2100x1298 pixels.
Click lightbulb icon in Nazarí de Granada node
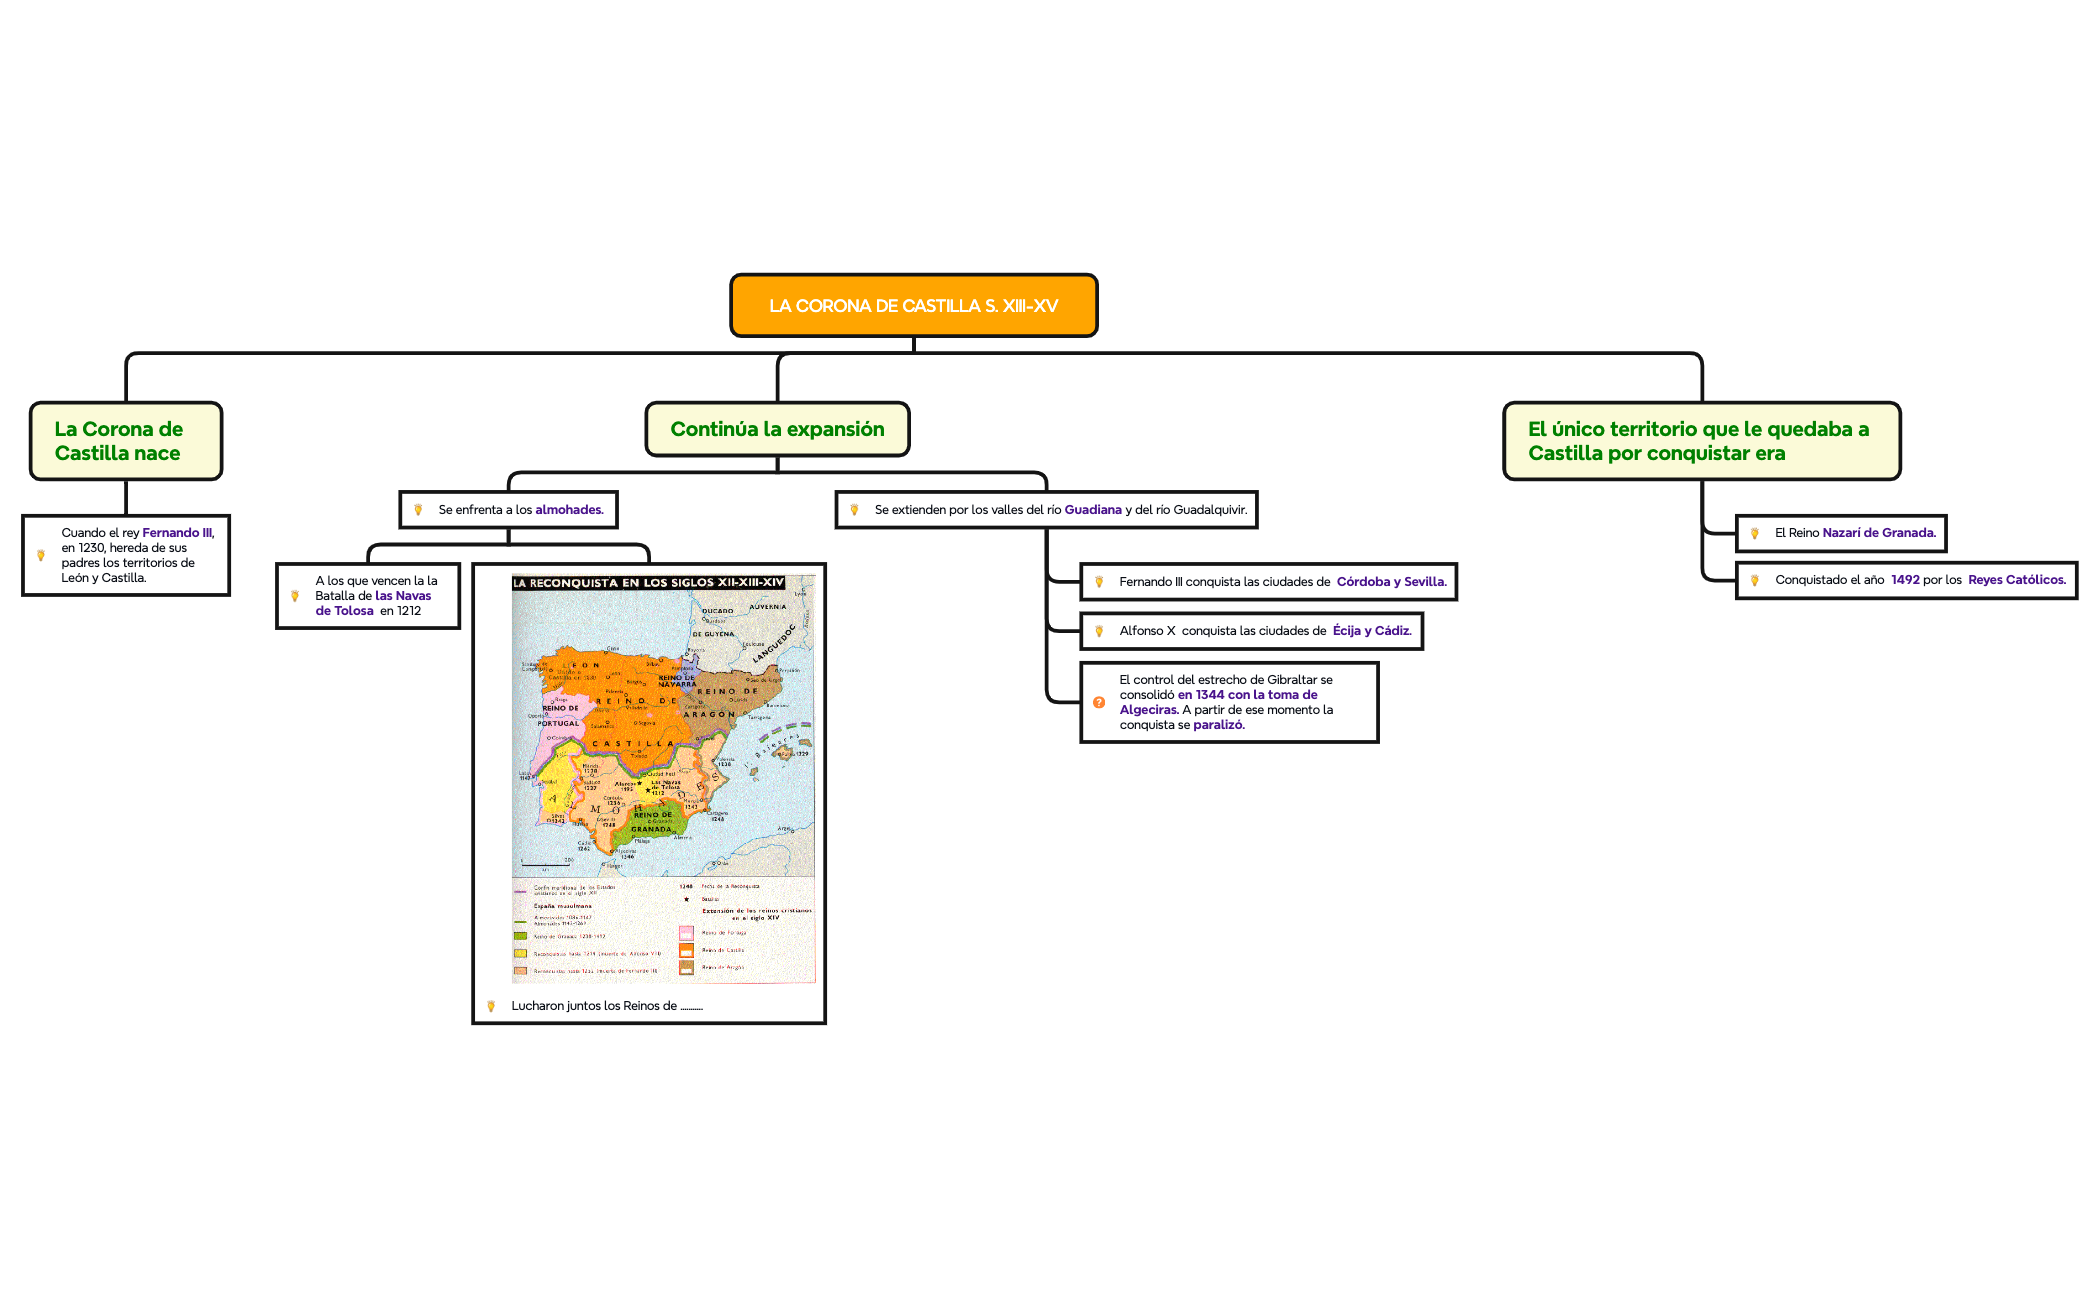[1755, 533]
